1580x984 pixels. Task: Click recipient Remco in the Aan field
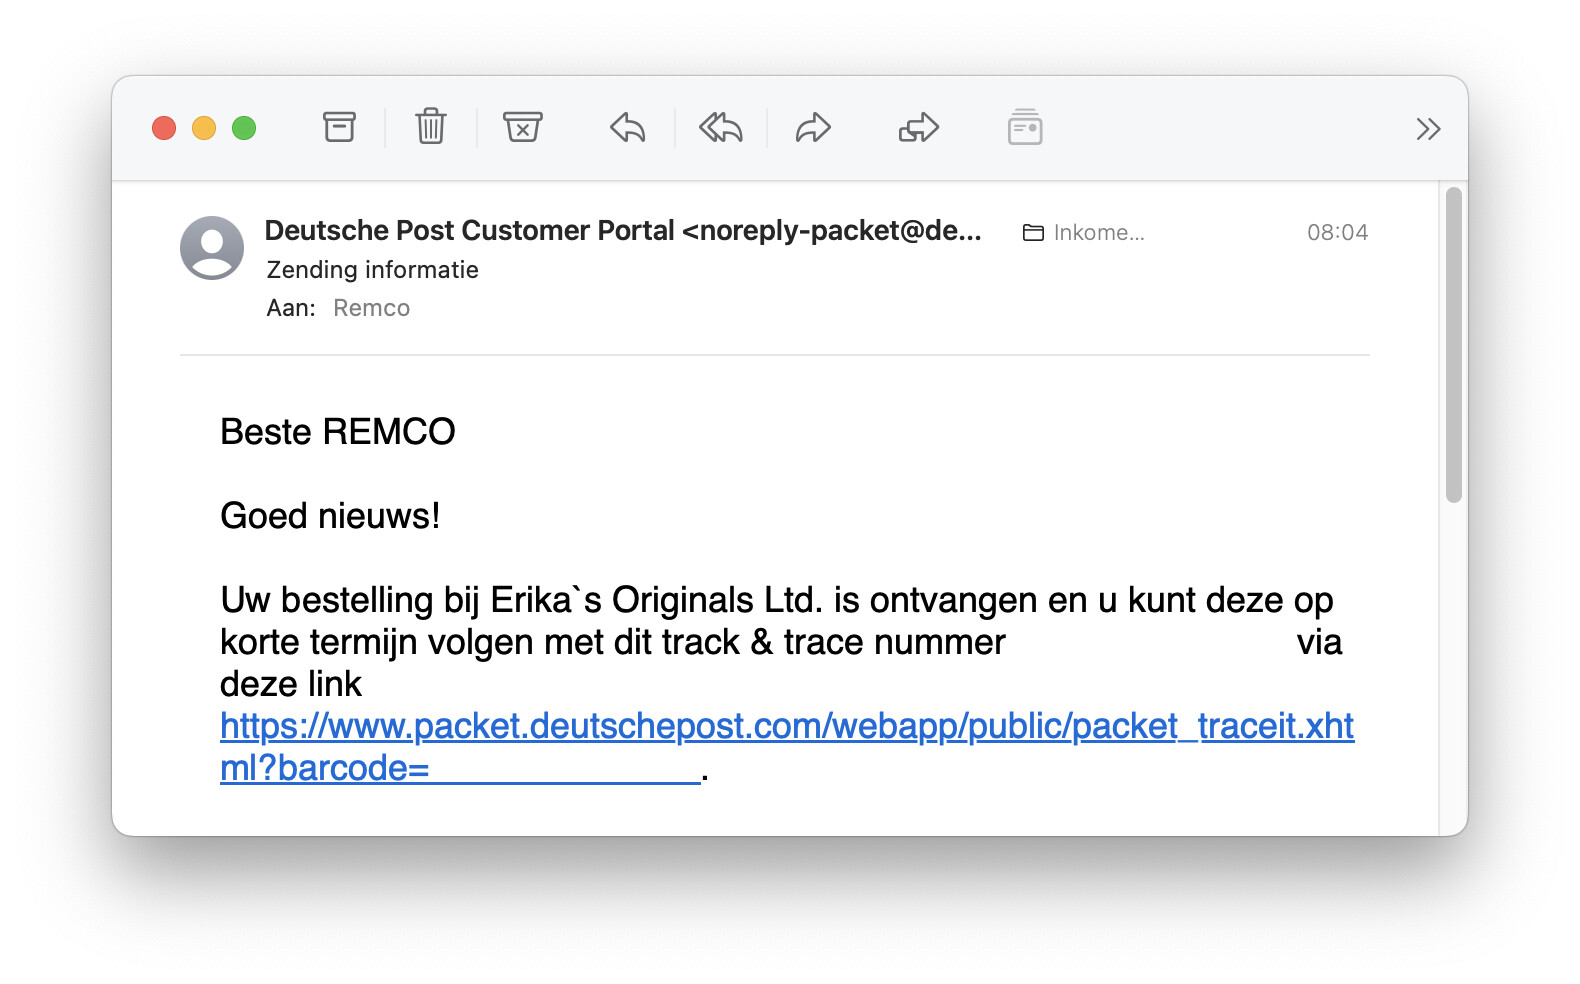click(371, 308)
